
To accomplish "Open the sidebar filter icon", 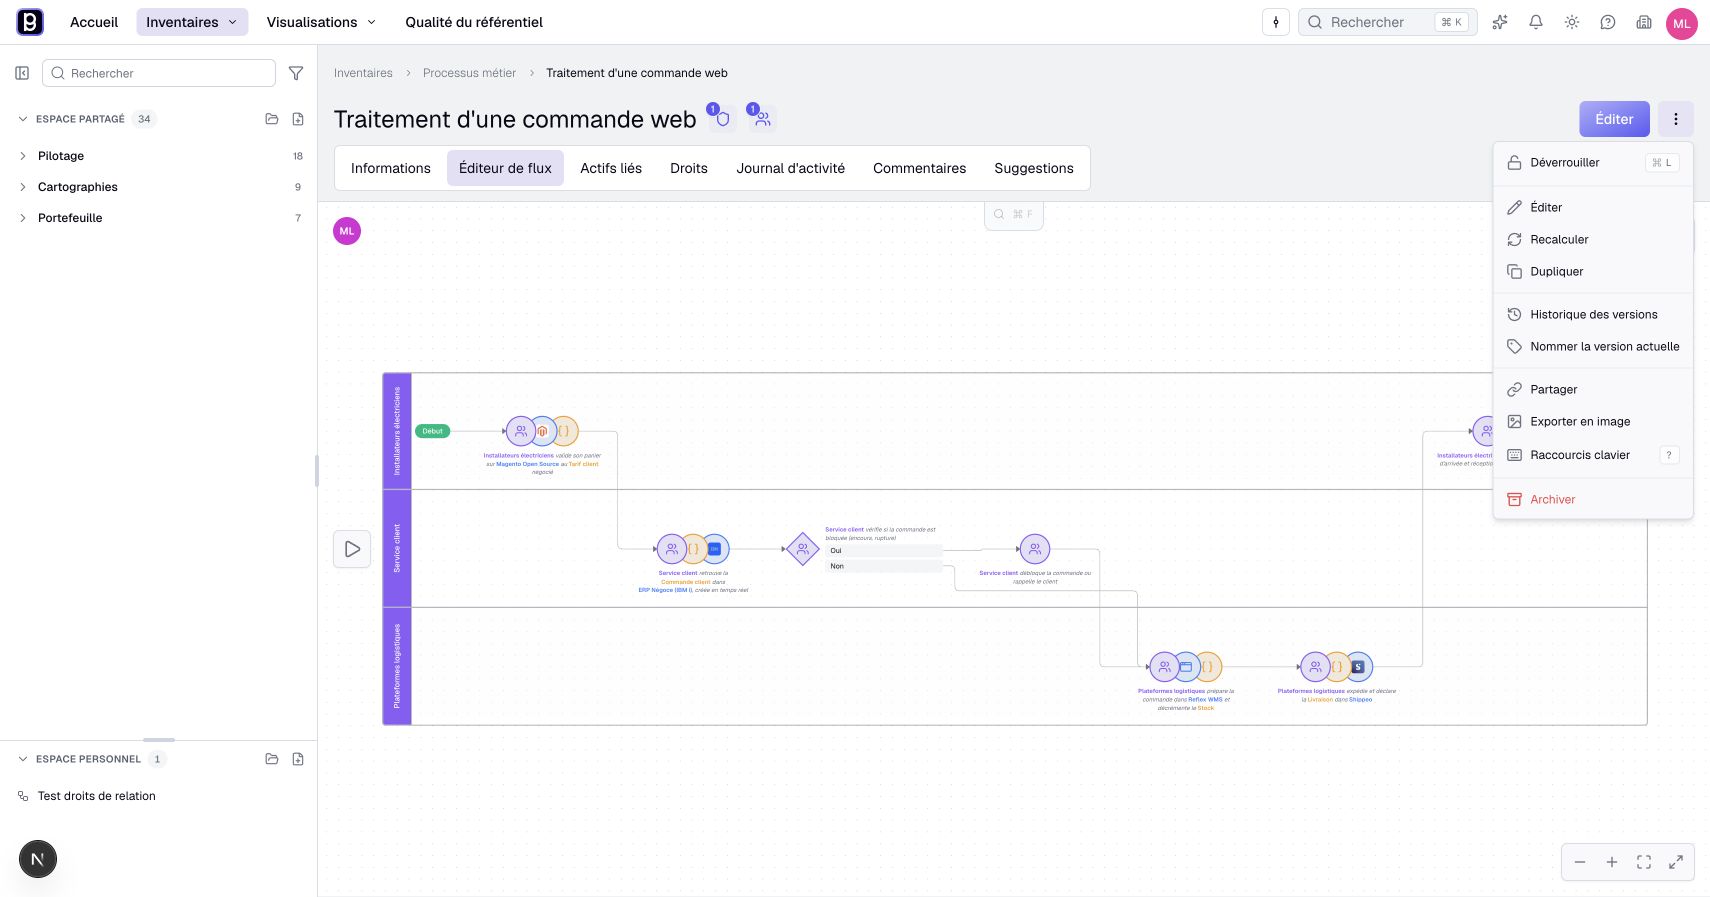I will pyautogui.click(x=296, y=73).
